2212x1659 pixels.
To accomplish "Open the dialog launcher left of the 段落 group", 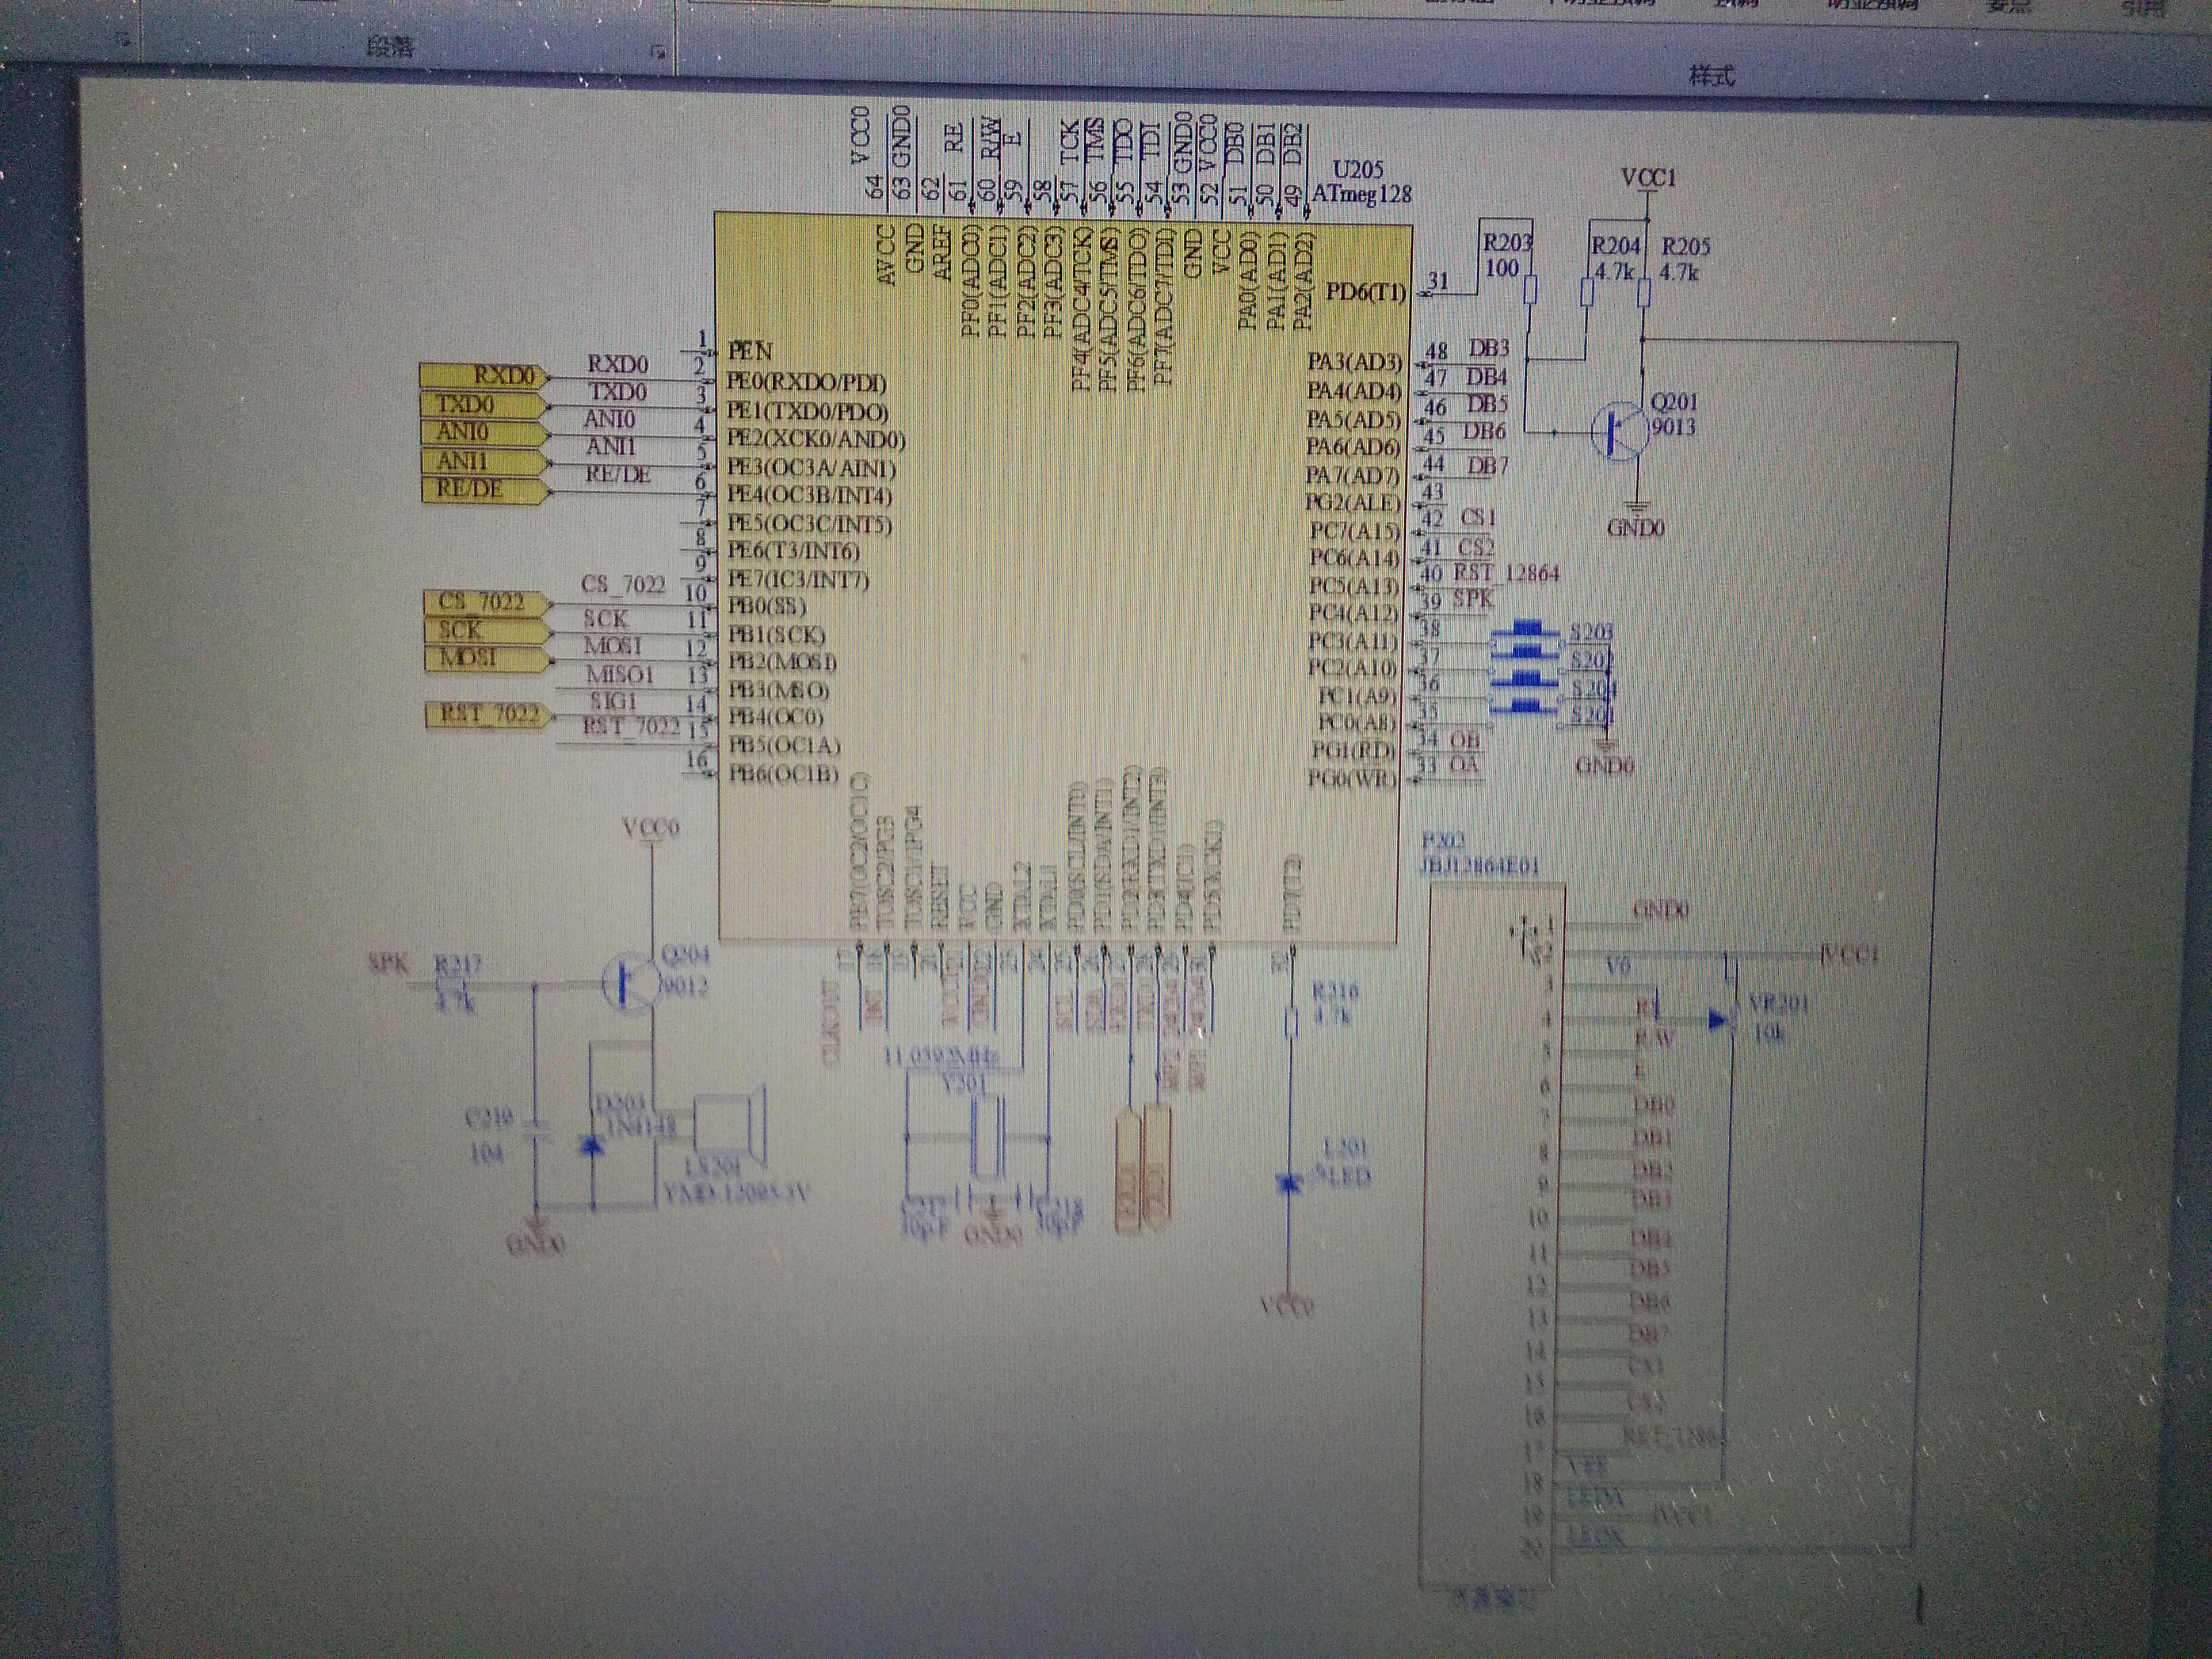I will 122,41.
